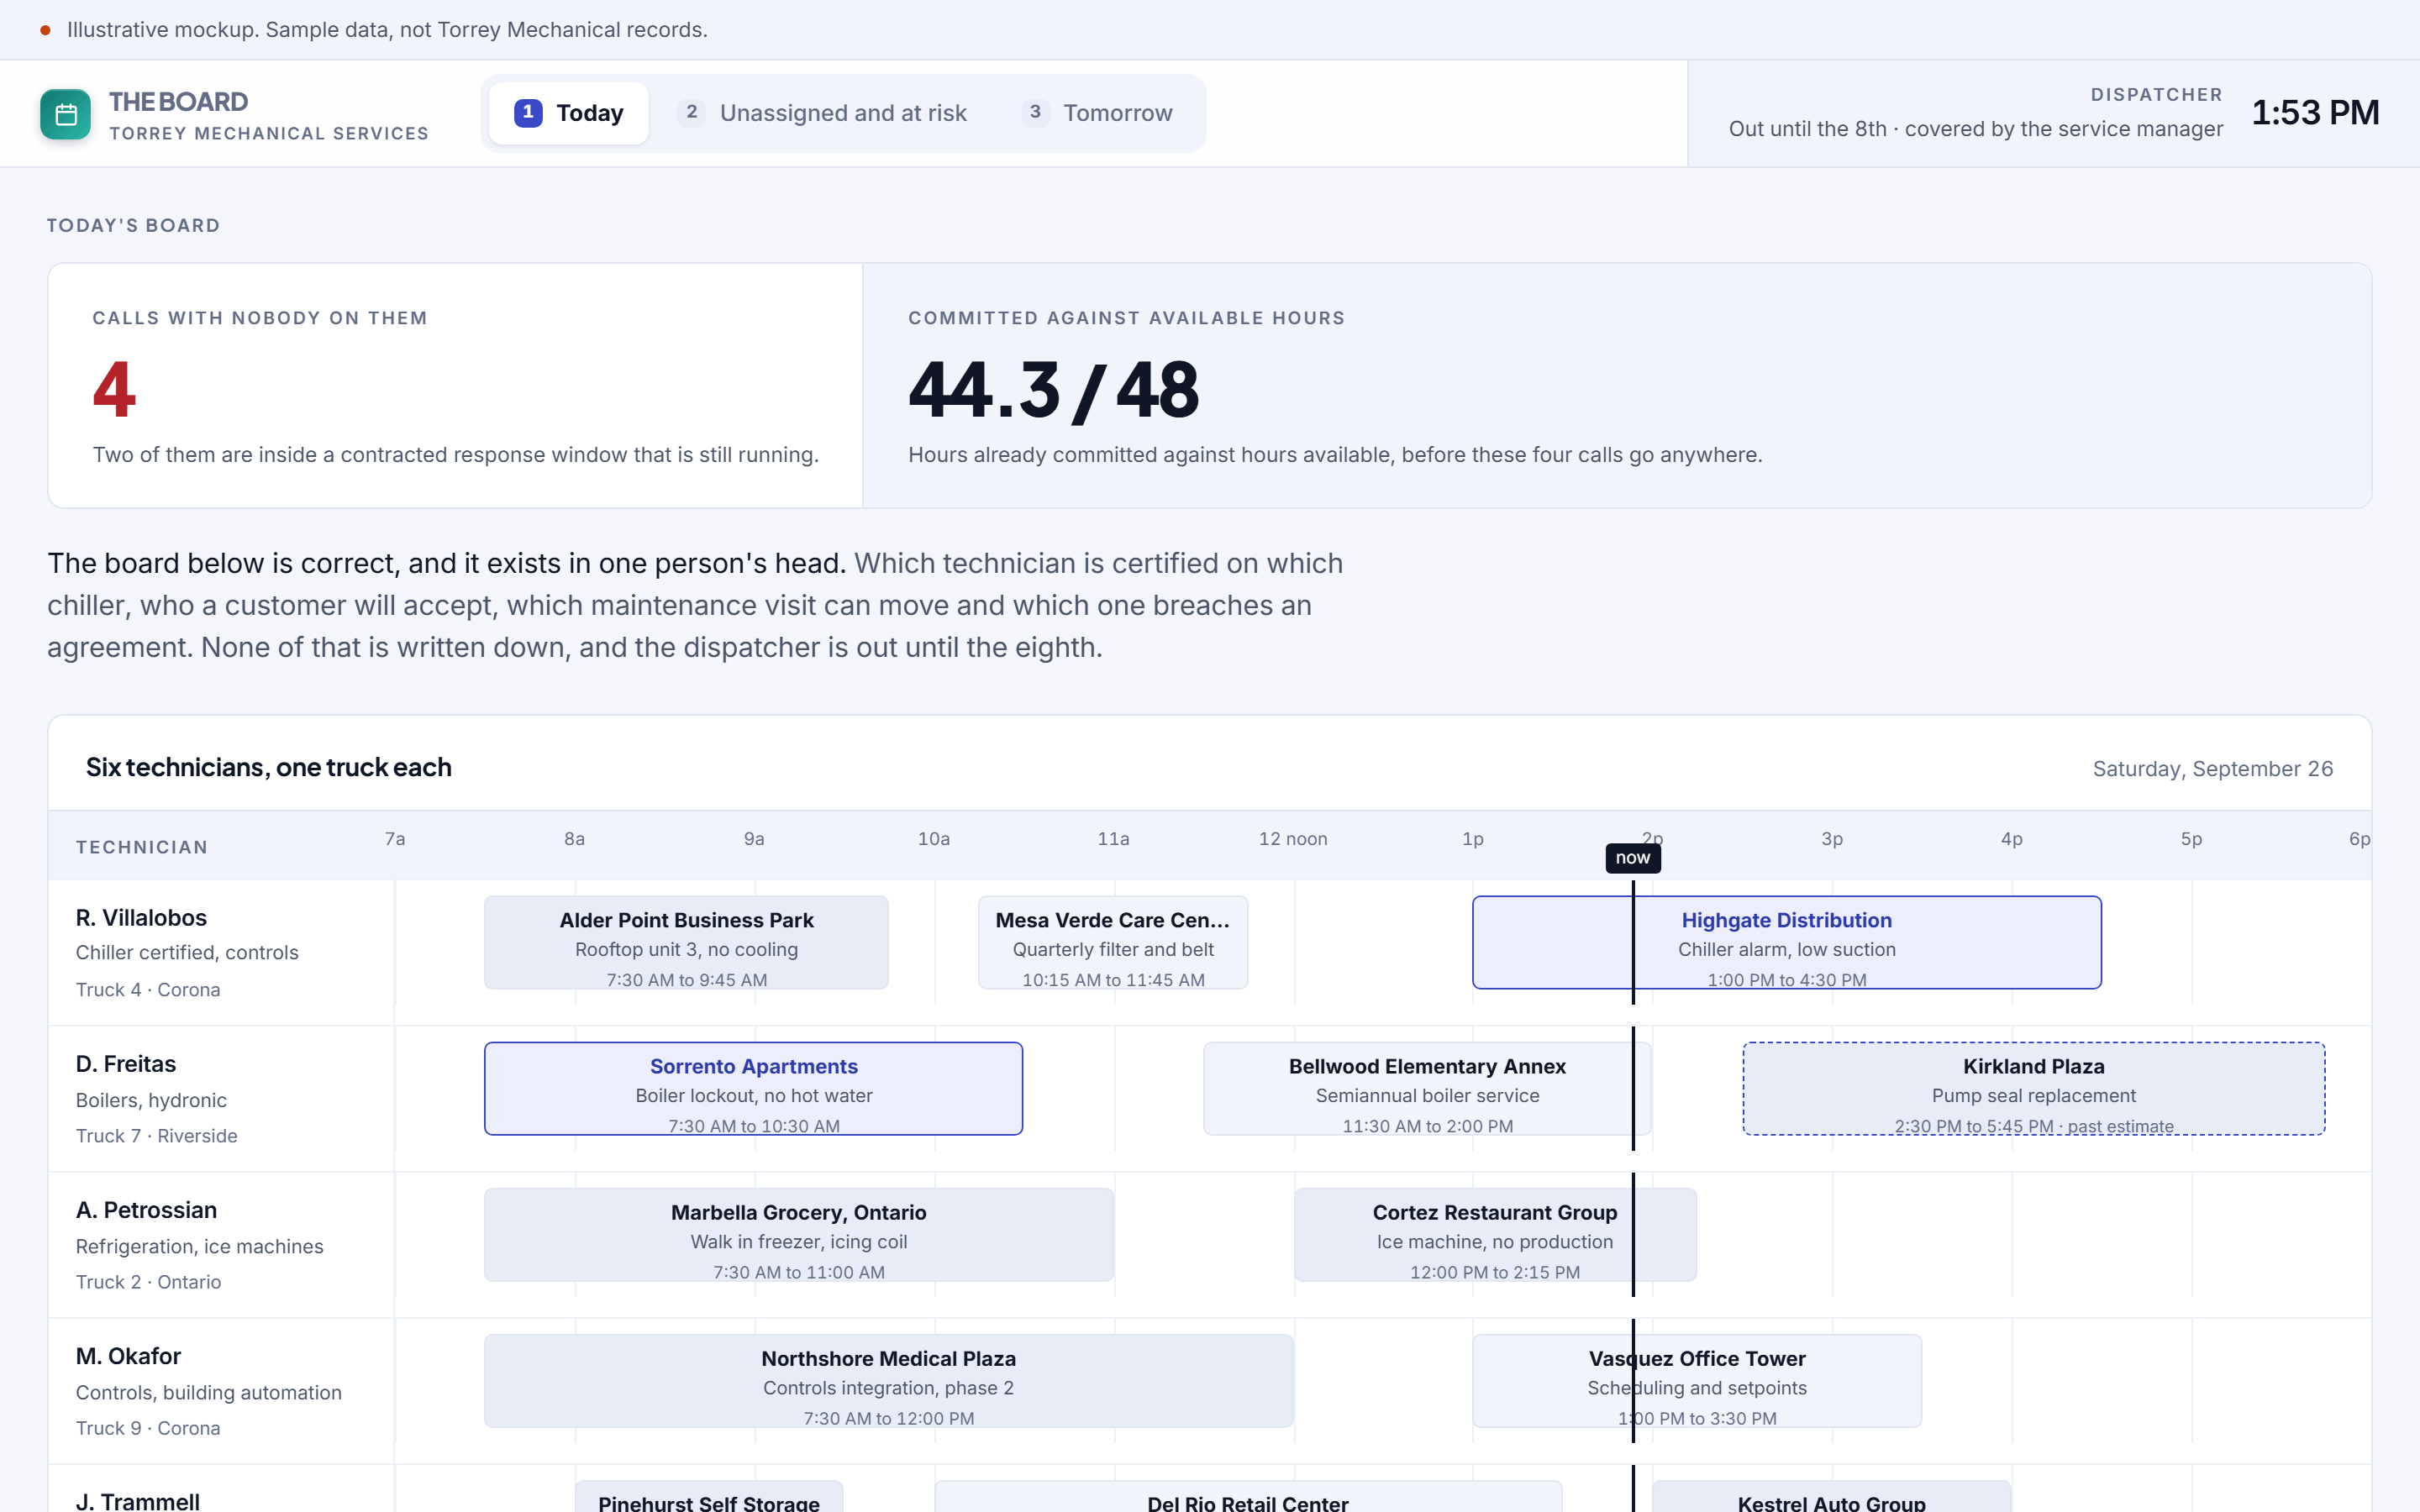Select the Kirkland Plaza pump seal block

2033,1088
